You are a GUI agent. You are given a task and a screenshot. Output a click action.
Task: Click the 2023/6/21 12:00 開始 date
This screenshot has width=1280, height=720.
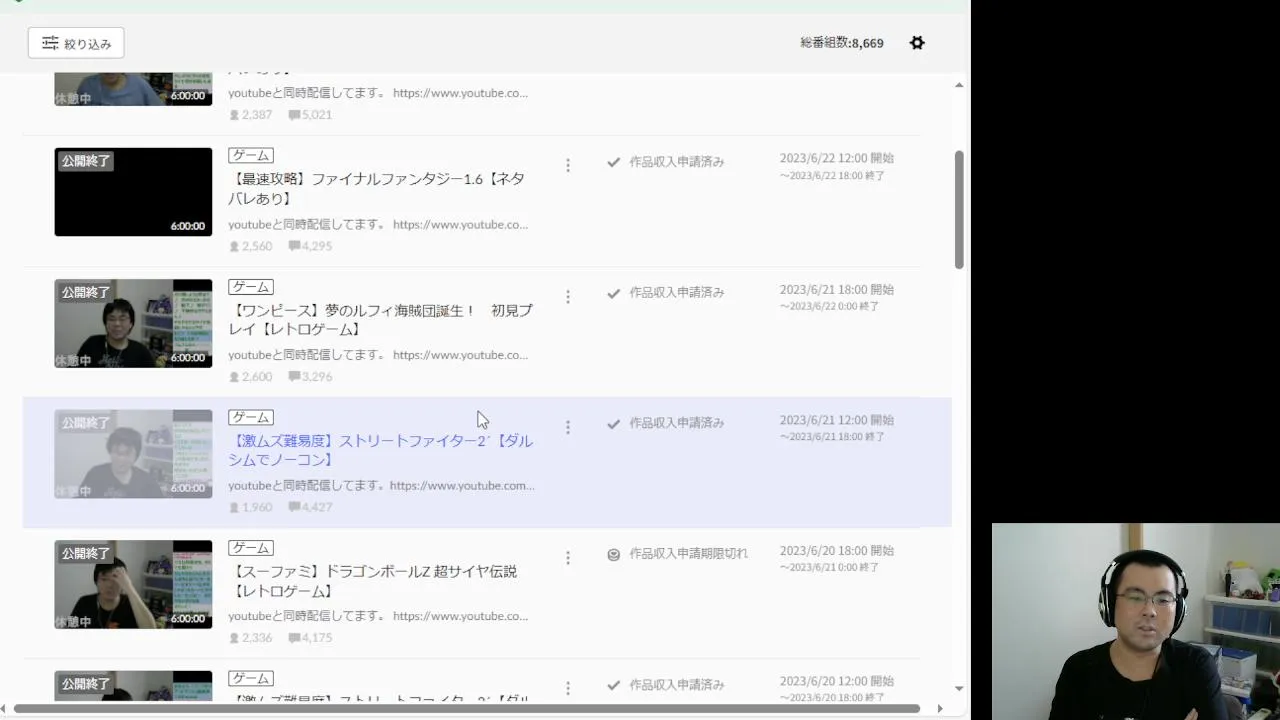tap(837, 420)
